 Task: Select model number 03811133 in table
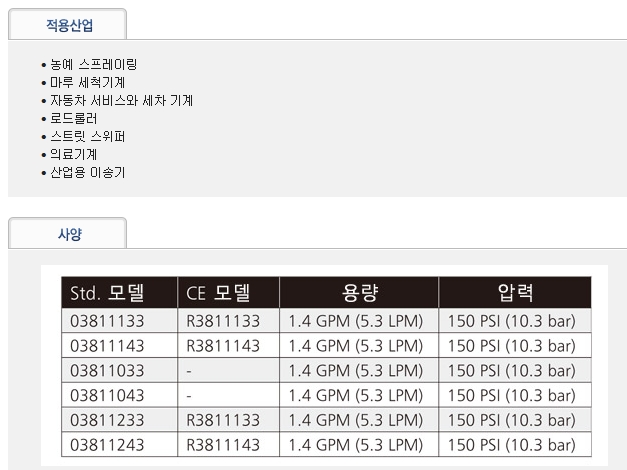108,322
